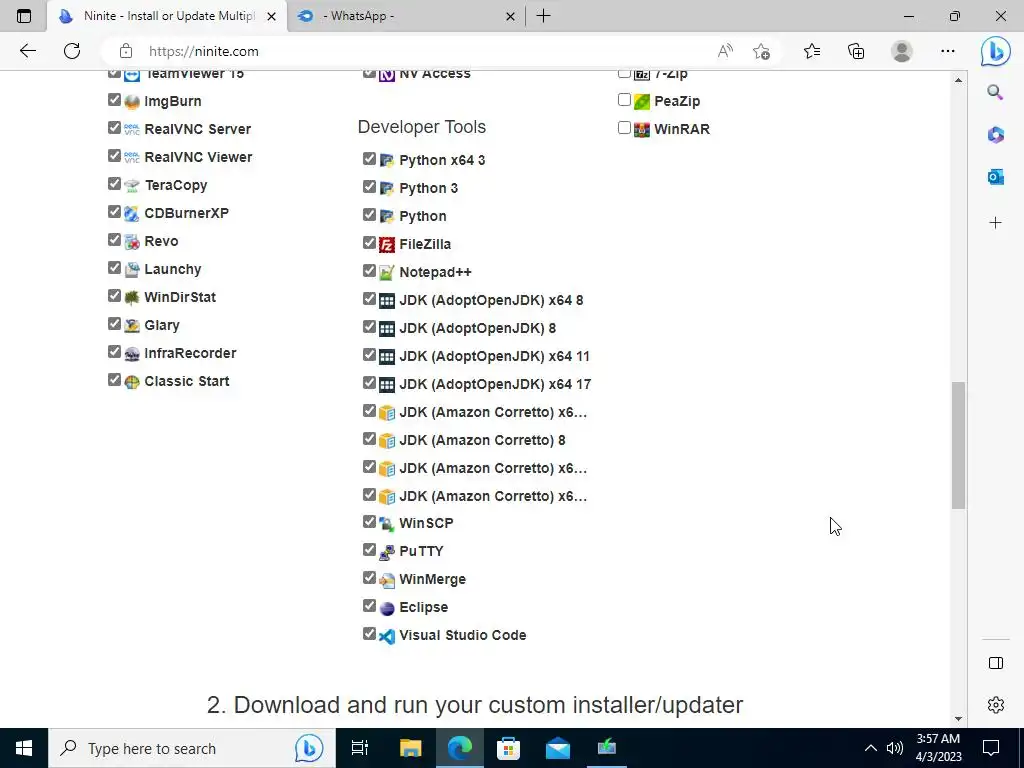Refresh the Ninite page
Viewport: 1024px width, 768px height.
point(72,51)
